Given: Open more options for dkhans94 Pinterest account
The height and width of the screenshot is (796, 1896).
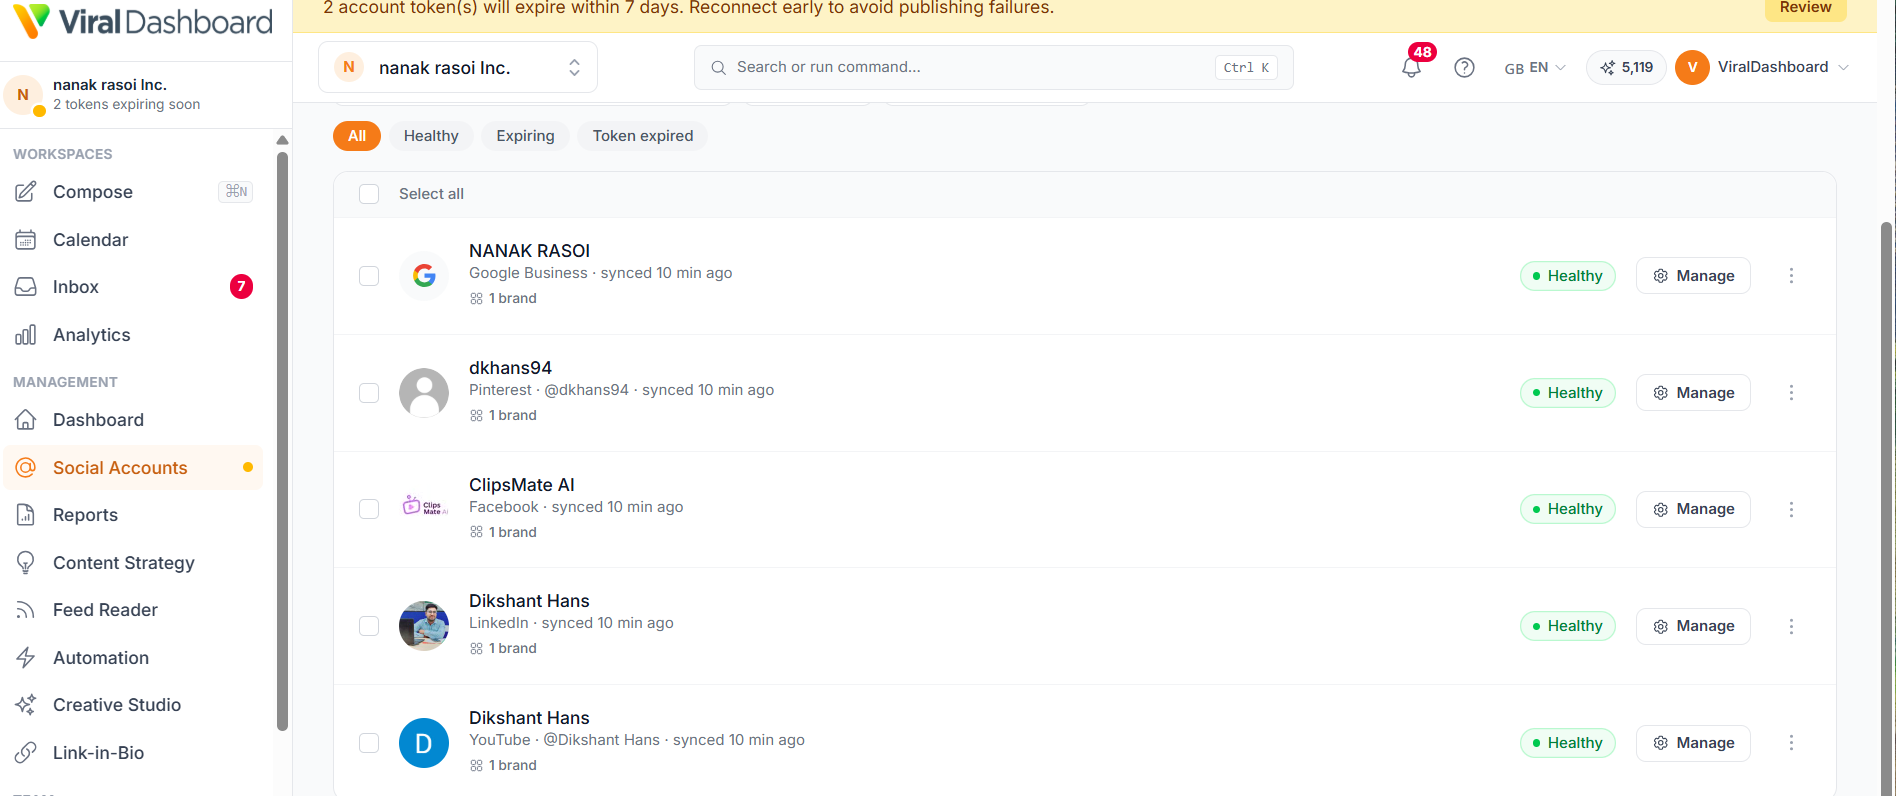Looking at the screenshot, I should point(1791,393).
